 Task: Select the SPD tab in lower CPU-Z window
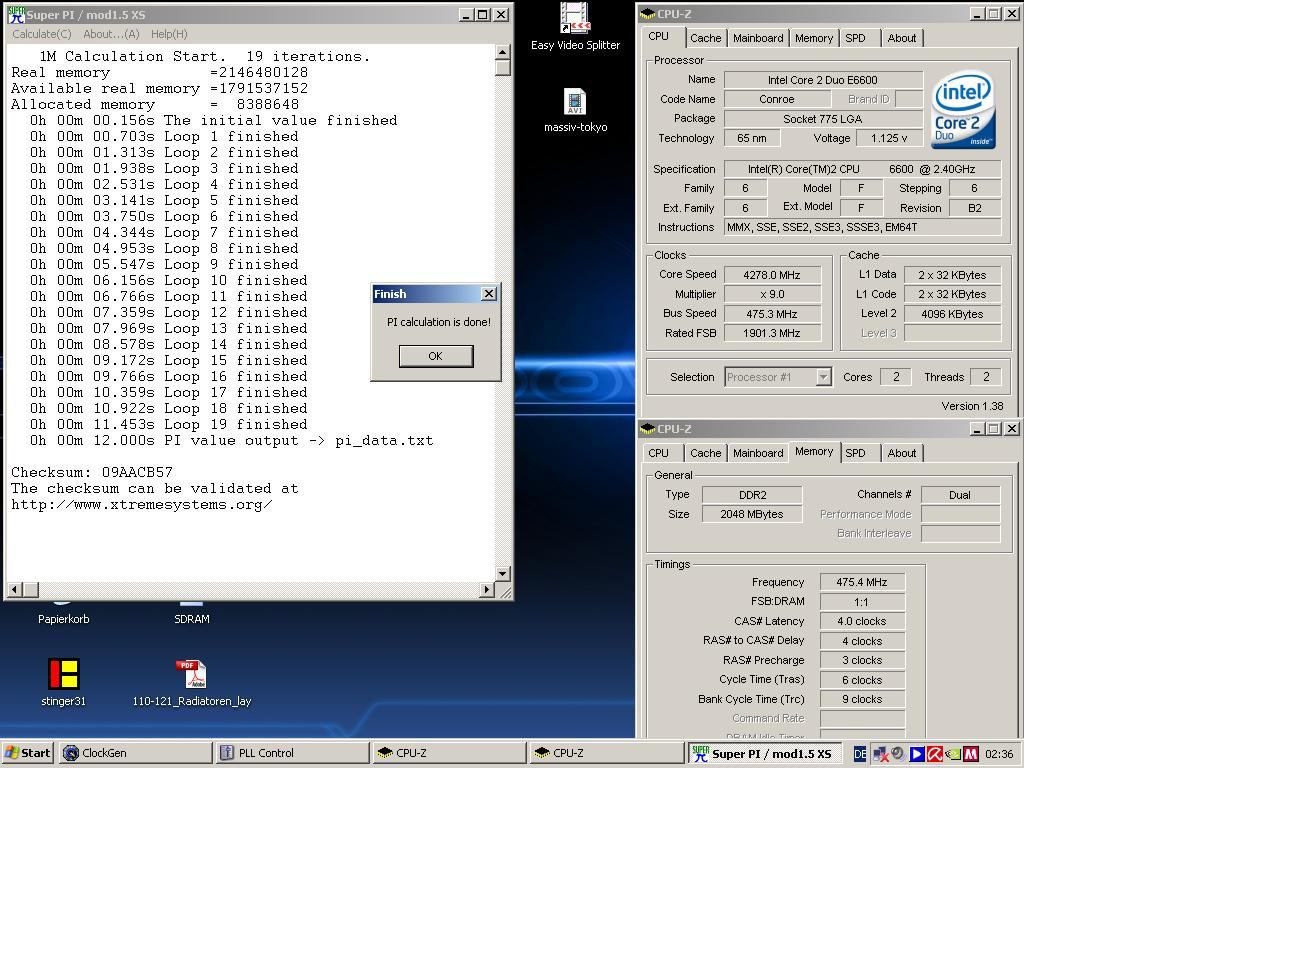(x=855, y=453)
